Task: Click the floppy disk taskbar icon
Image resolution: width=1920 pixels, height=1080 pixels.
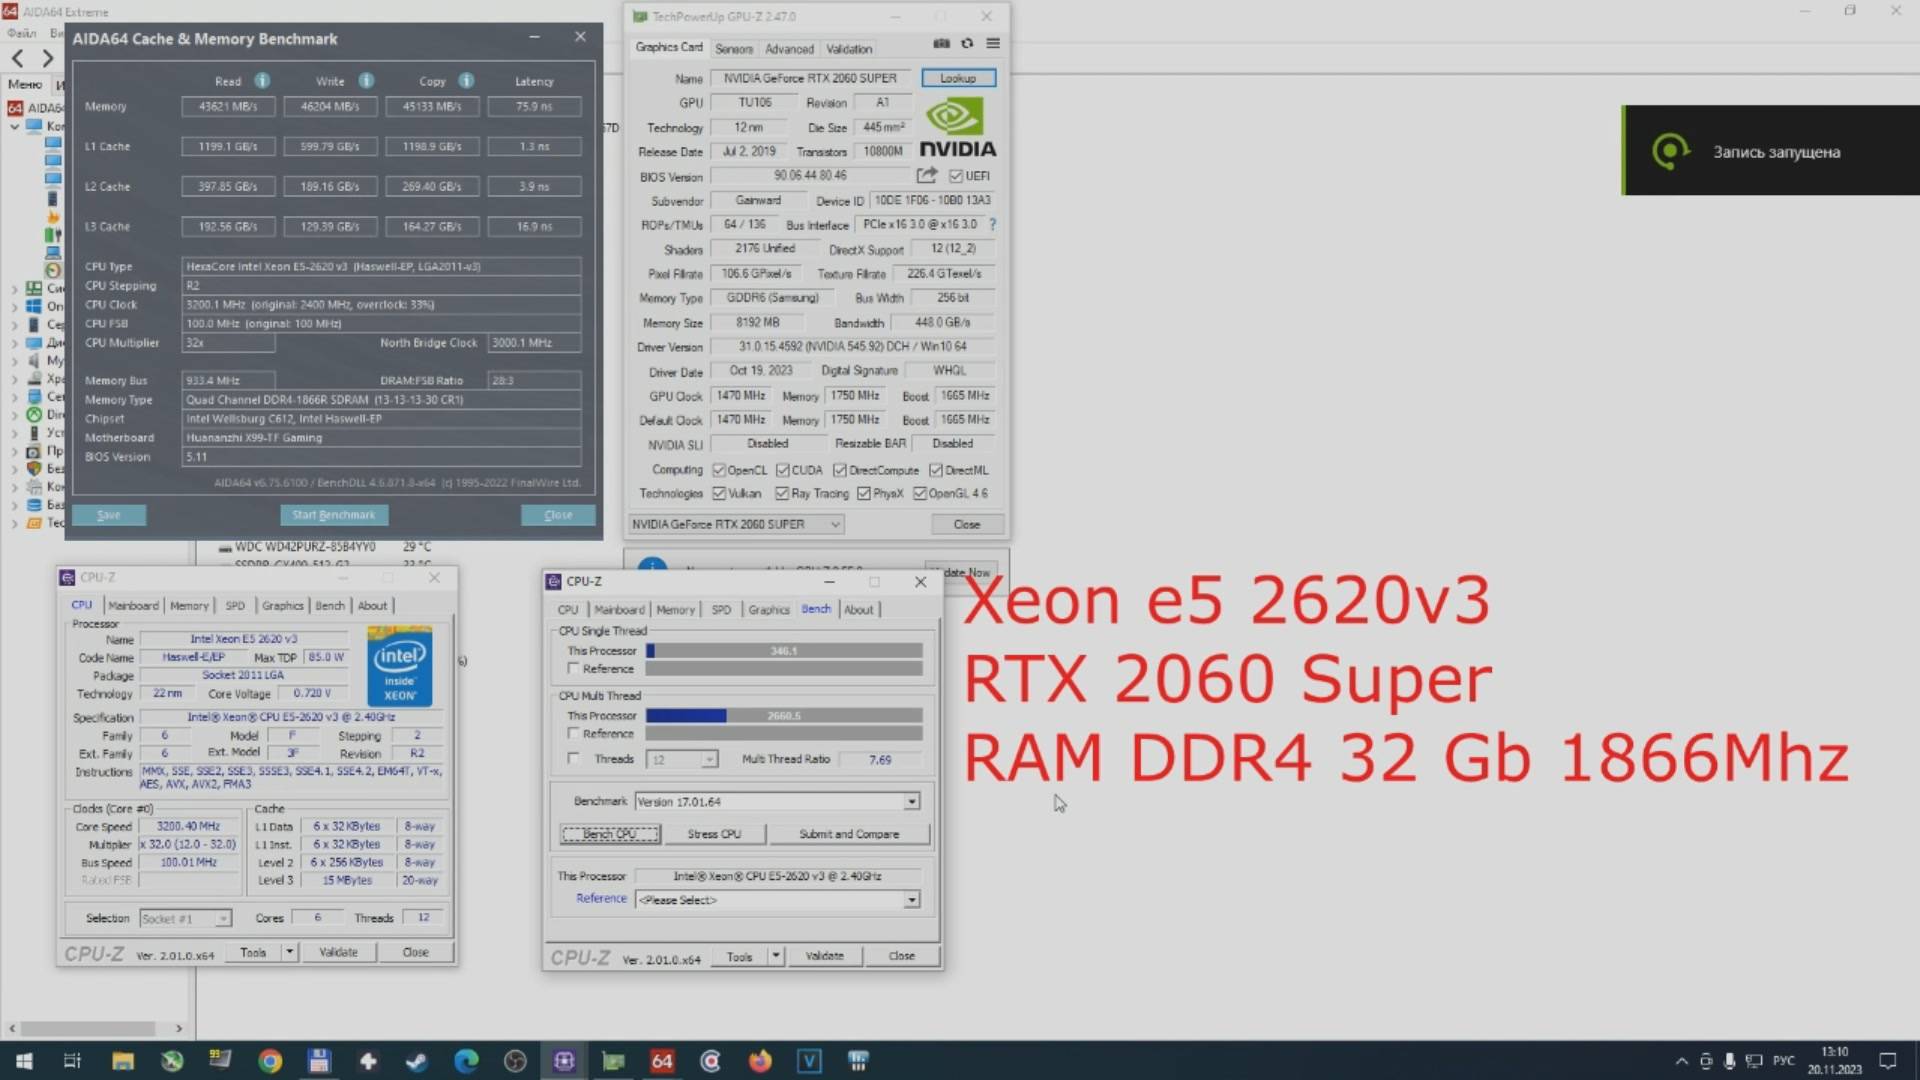Action: pyautogui.click(x=319, y=1061)
